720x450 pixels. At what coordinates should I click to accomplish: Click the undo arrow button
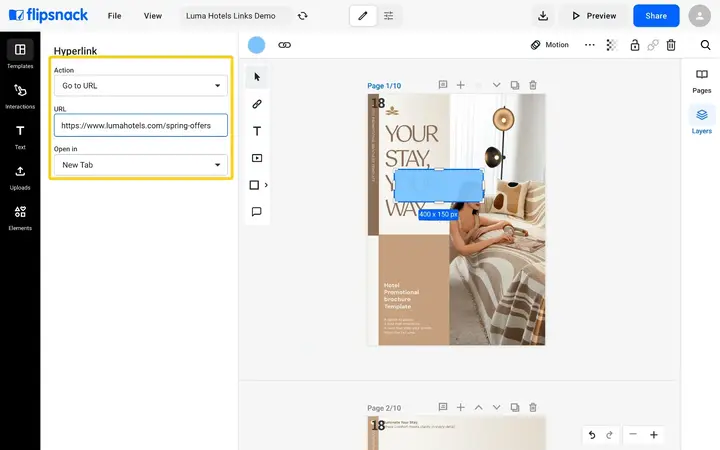pyautogui.click(x=592, y=434)
